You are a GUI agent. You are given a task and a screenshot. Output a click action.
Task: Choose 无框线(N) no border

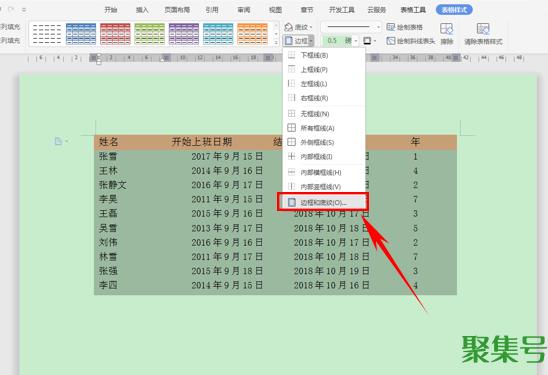324,114
